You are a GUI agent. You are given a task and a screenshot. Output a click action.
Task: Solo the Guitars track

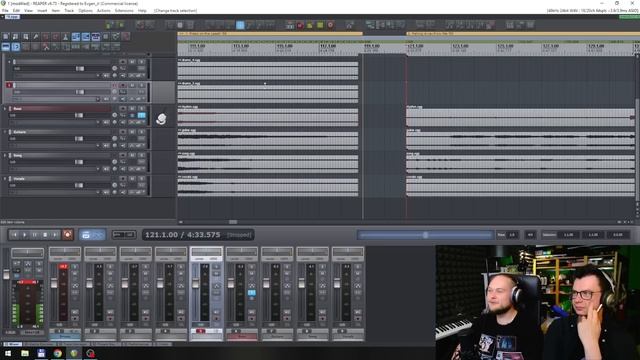141,132
